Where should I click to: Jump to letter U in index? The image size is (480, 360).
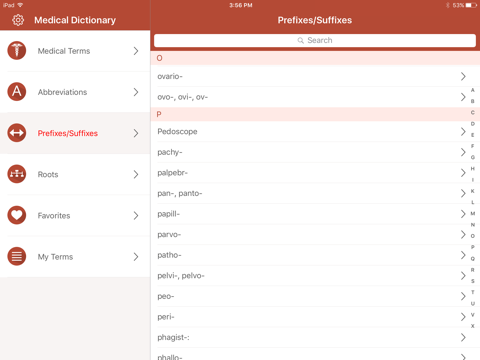(473, 304)
